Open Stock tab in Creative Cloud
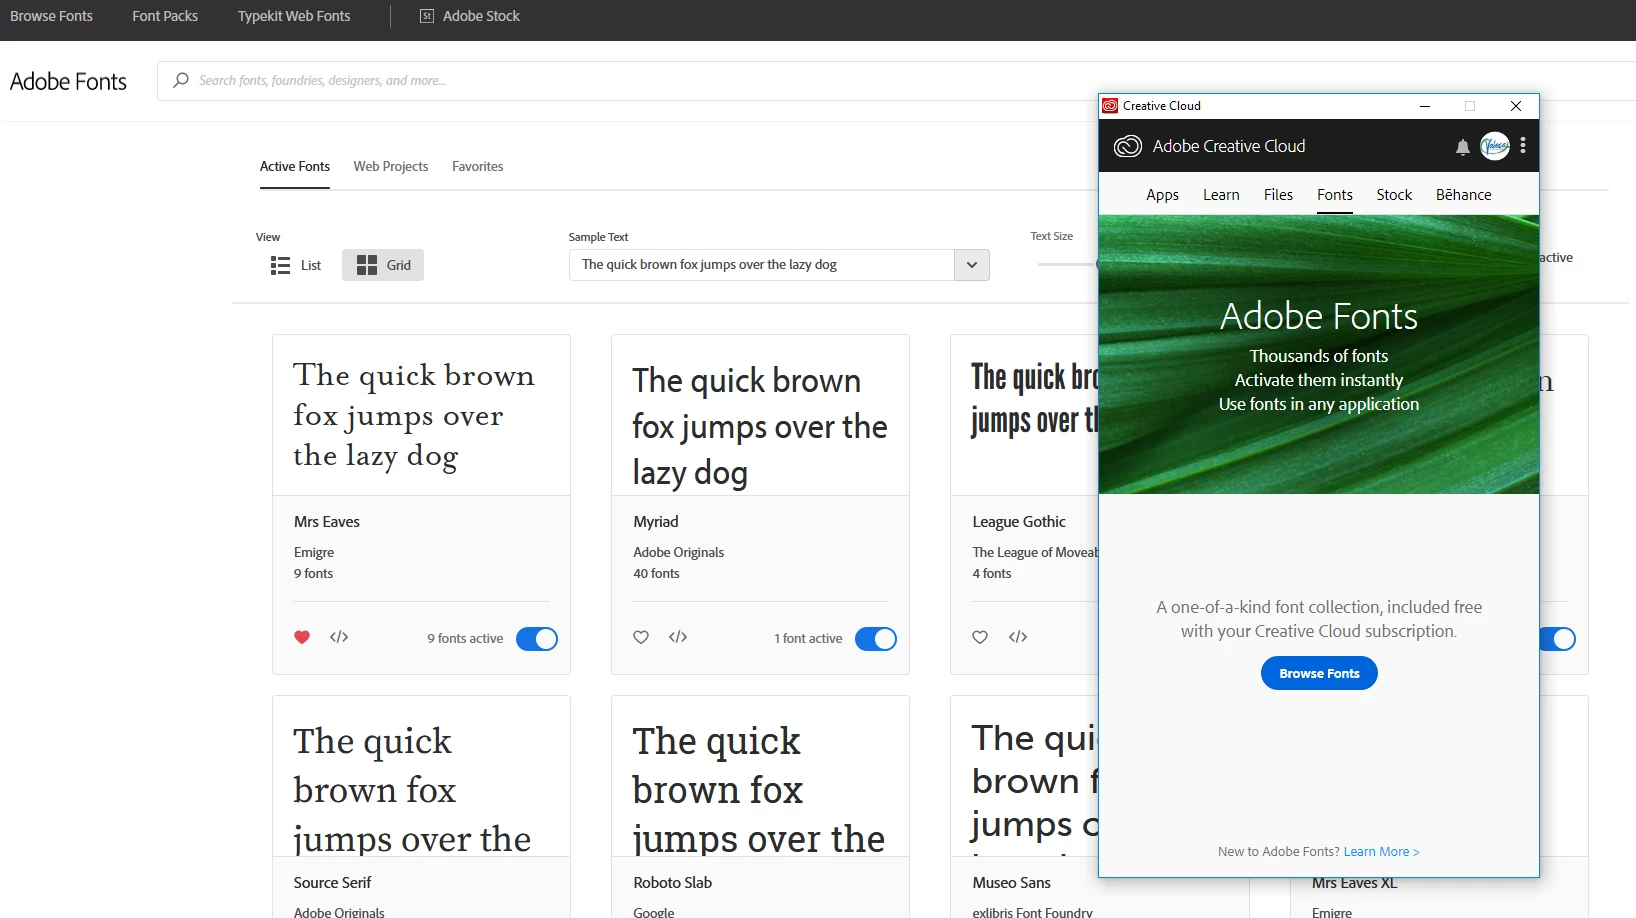Viewport: 1636px width, 918px height. pyautogui.click(x=1394, y=195)
